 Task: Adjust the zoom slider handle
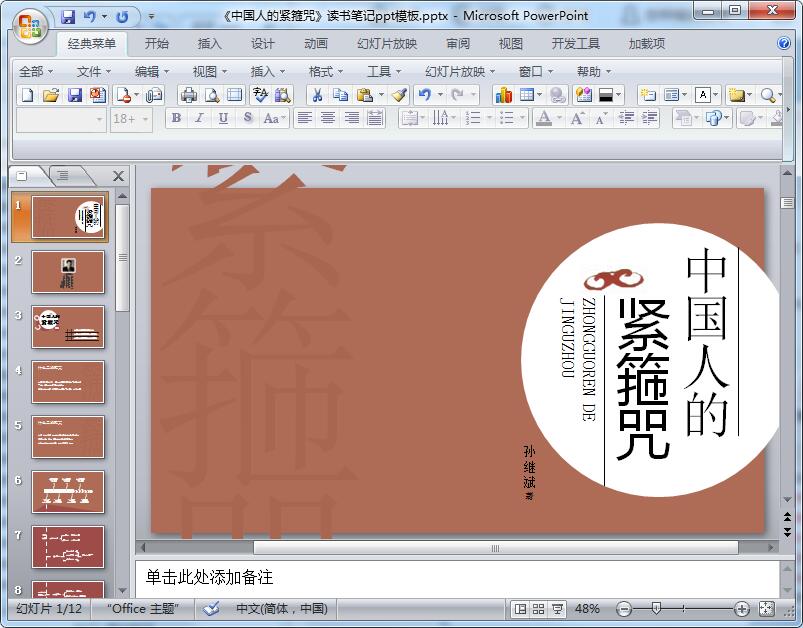(656, 609)
